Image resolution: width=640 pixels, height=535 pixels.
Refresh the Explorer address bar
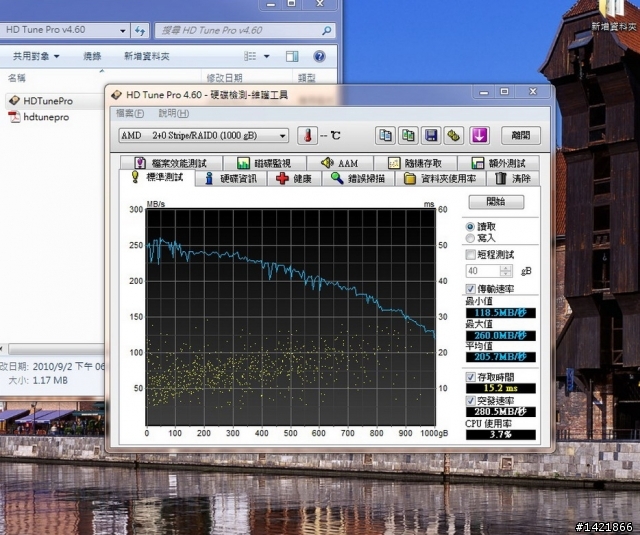(140, 31)
